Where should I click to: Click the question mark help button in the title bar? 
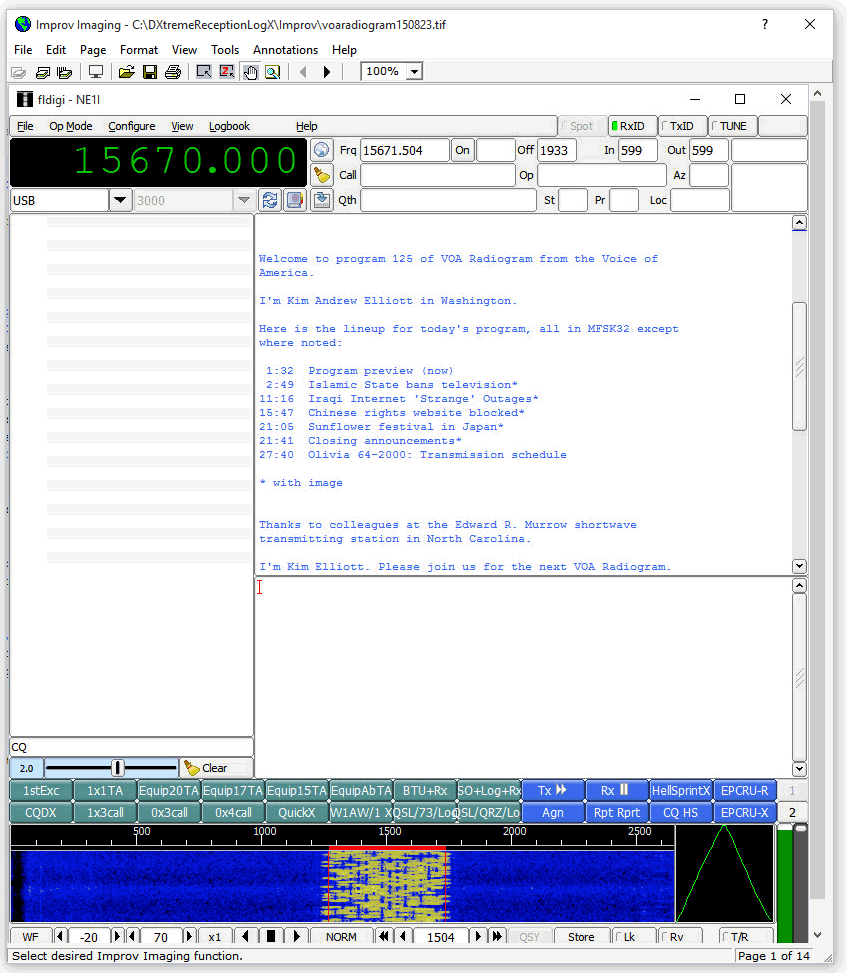point(764,24)
